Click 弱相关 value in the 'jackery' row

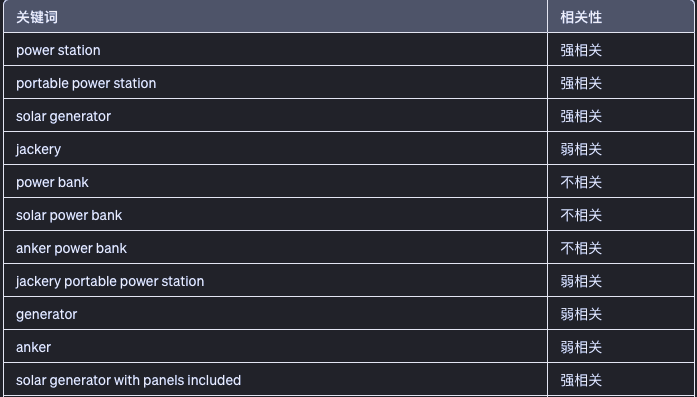581,149
